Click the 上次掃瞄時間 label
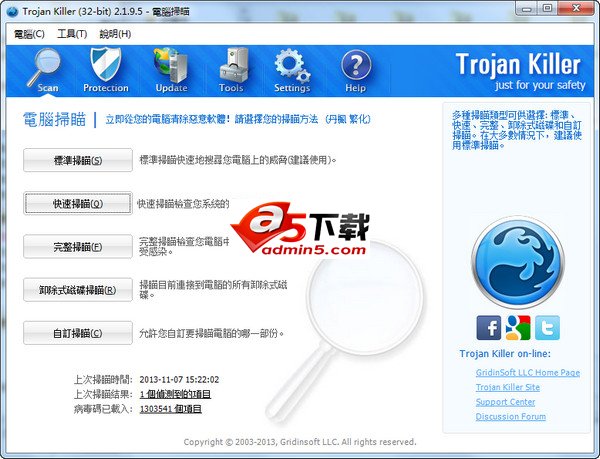This screenshot has height=459, width=600. pyautogui.click(x=103, y=380)
